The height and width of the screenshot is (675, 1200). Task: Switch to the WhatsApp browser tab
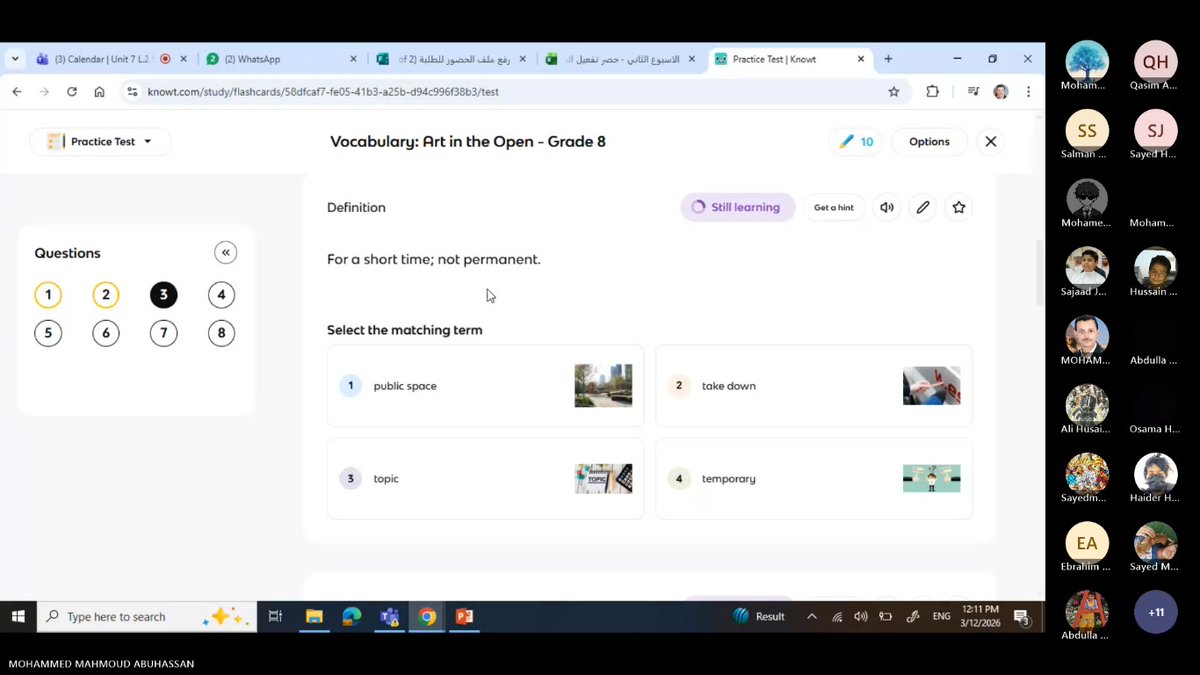(283, 59)
